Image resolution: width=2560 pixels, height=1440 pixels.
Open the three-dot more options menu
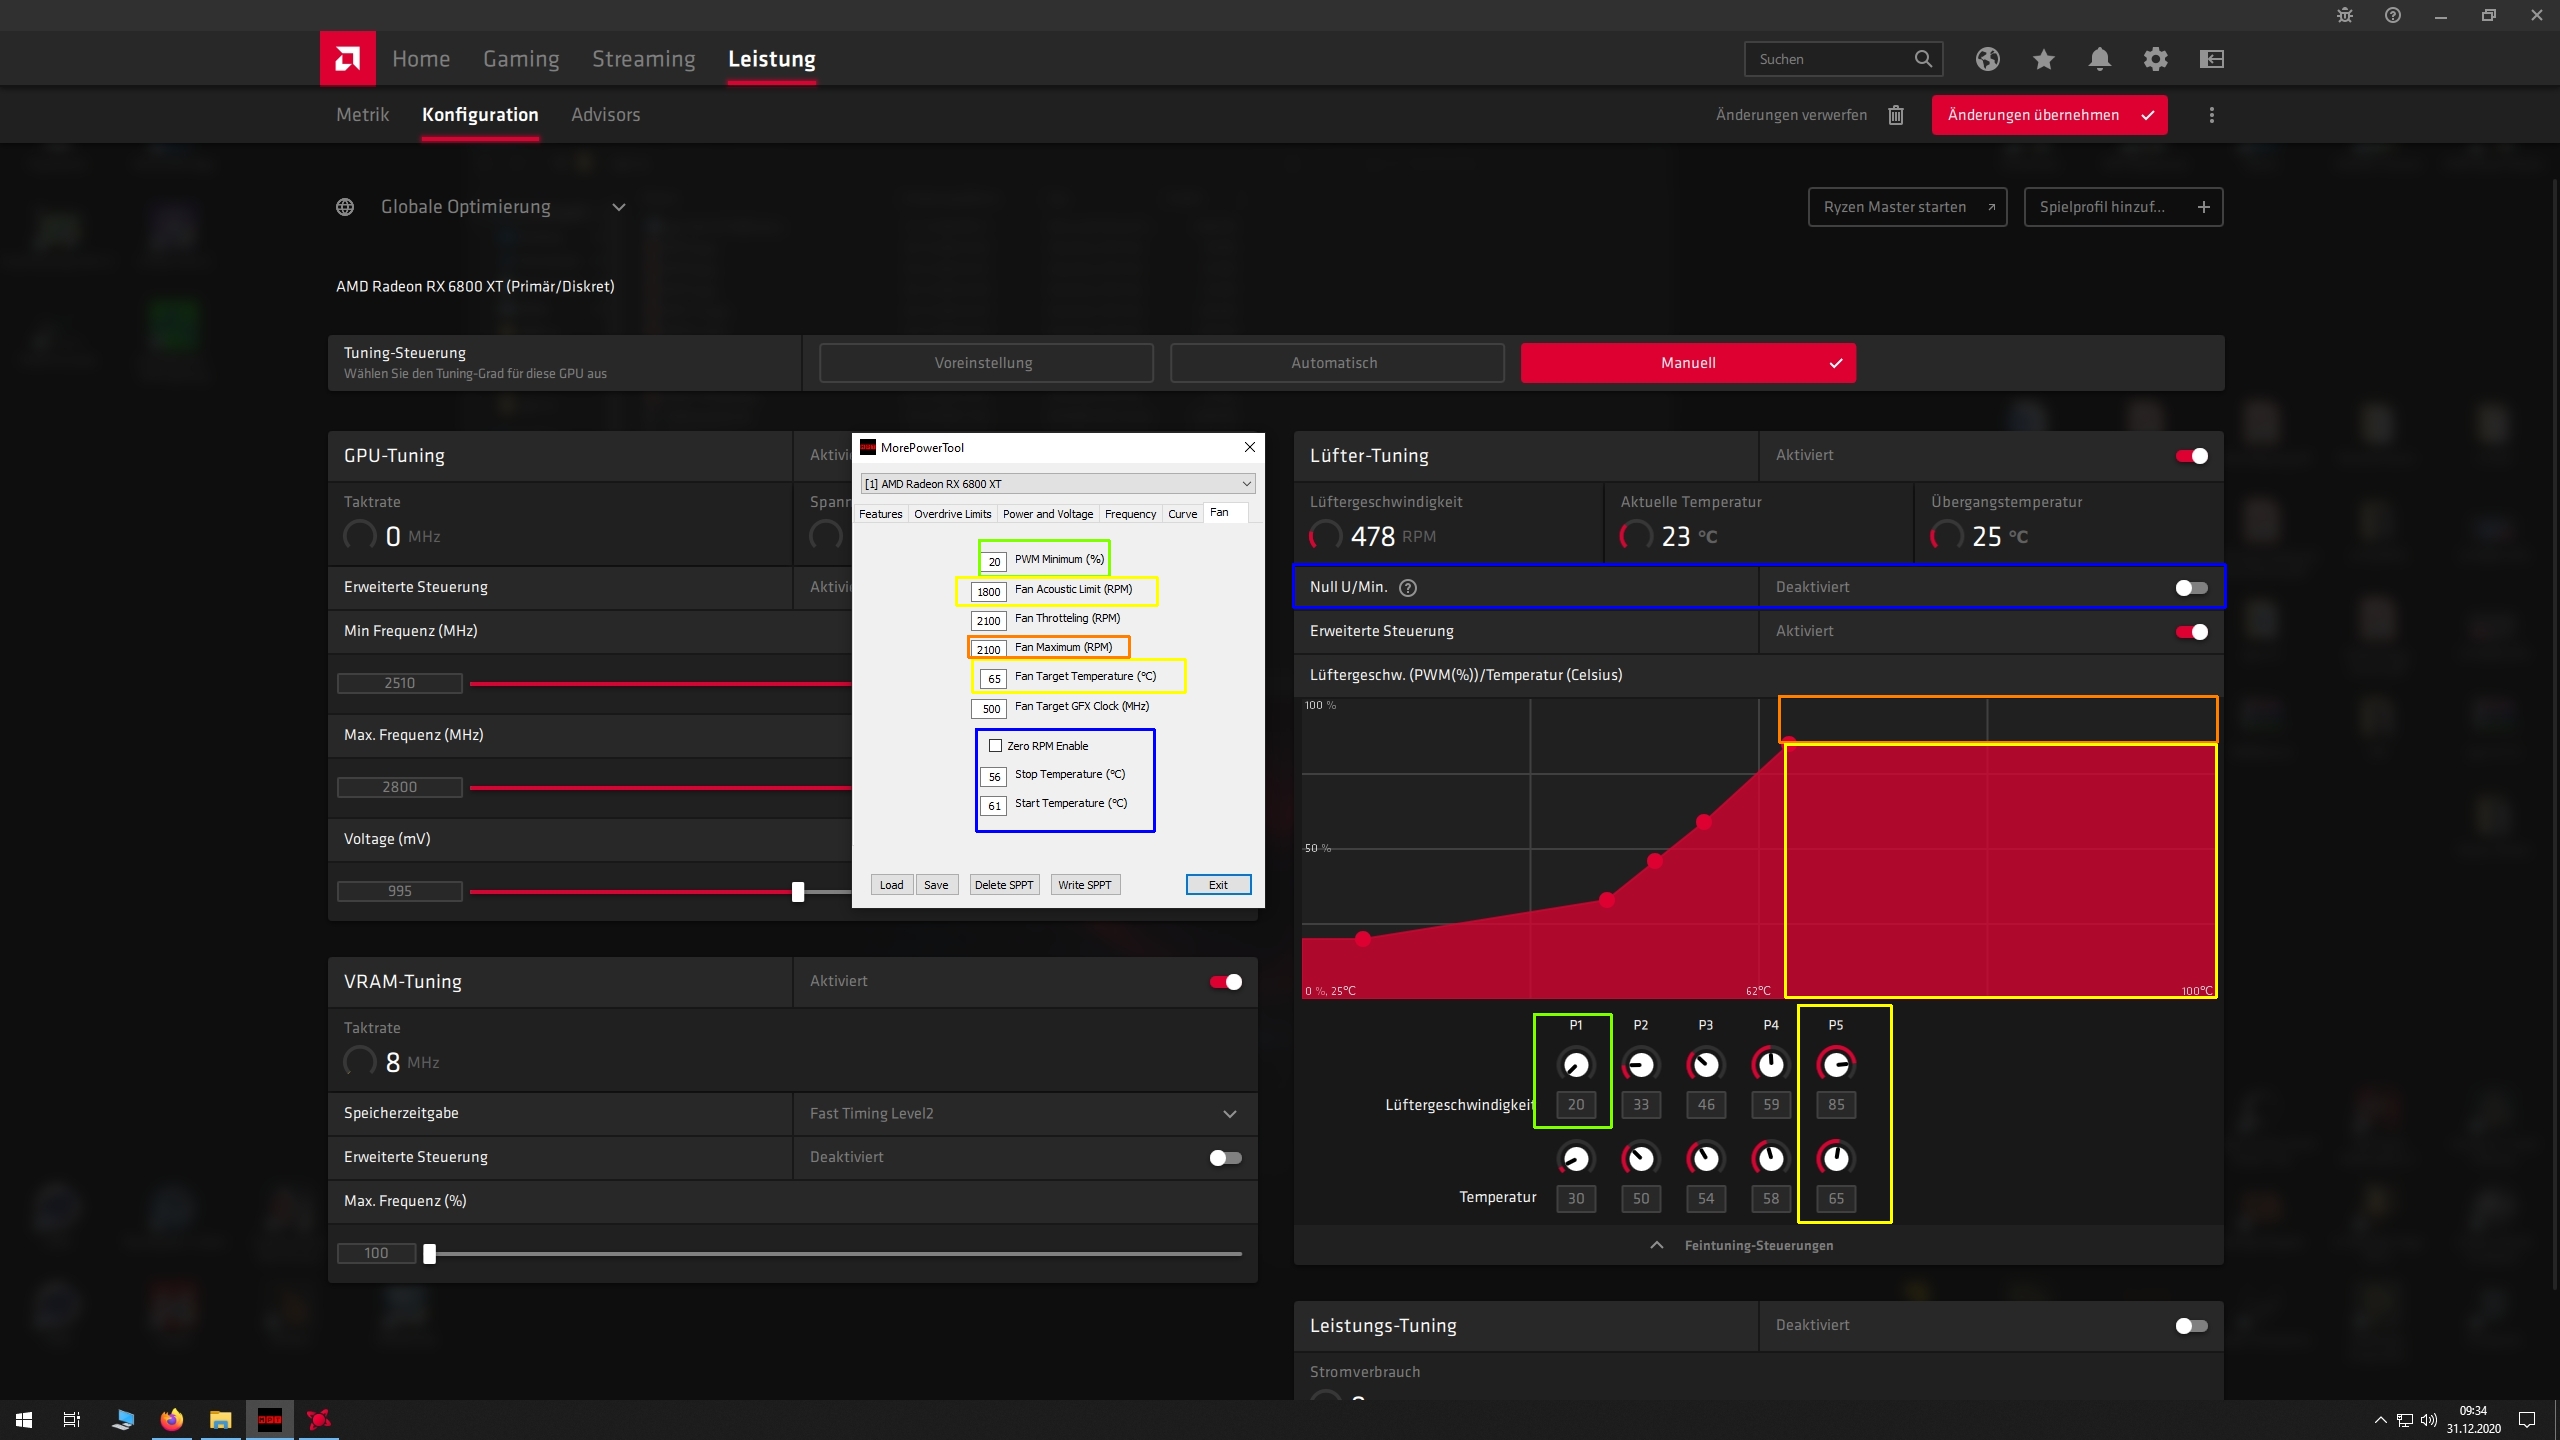(x=2211, y=115)
